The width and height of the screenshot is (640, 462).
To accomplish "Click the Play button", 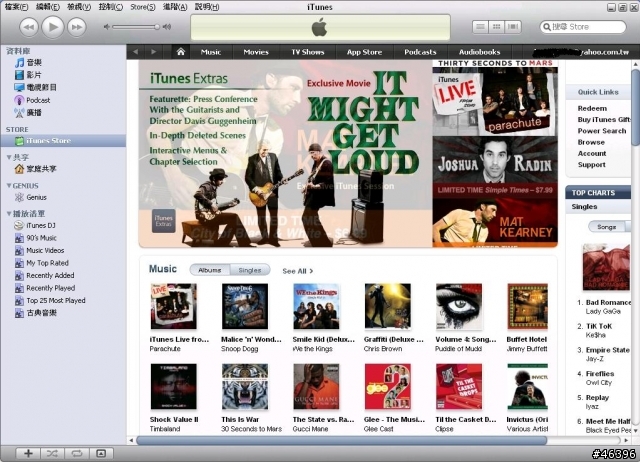I will tap(53, 27).
